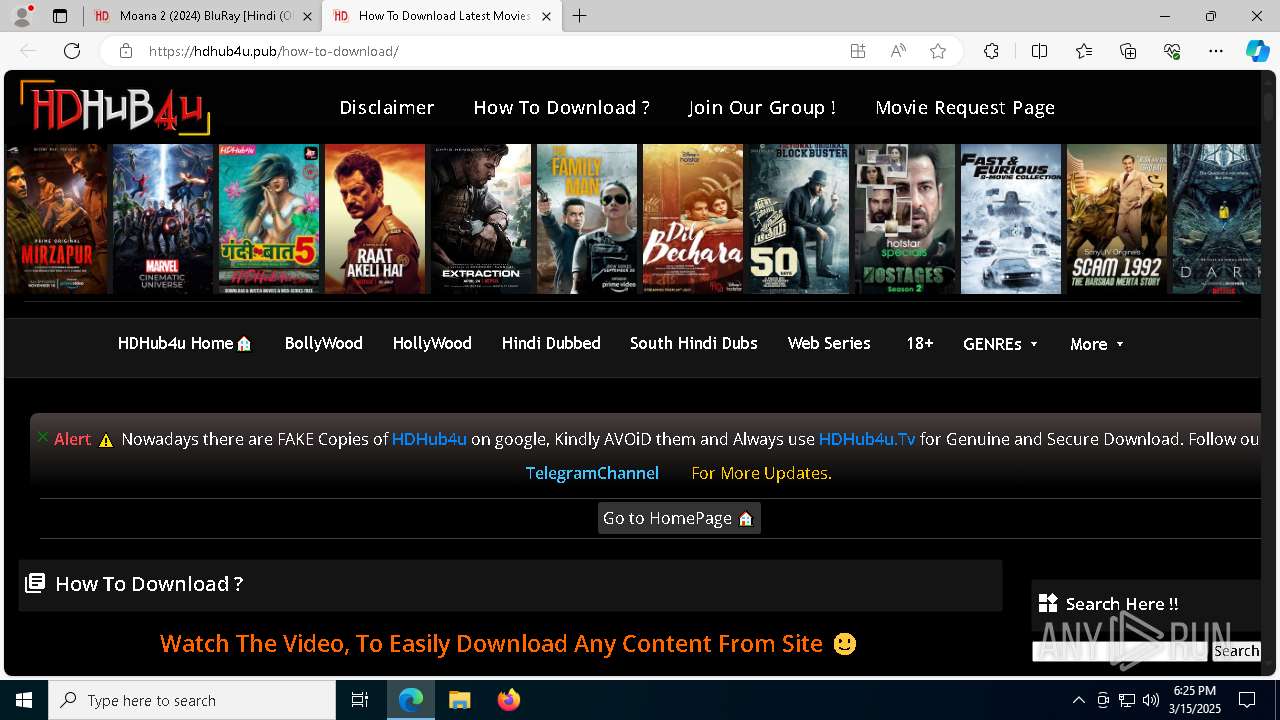The height and width of the screenshot is (720, 1280).
Task: Click taskbar Type here to search box
Action: pos(192,700)
